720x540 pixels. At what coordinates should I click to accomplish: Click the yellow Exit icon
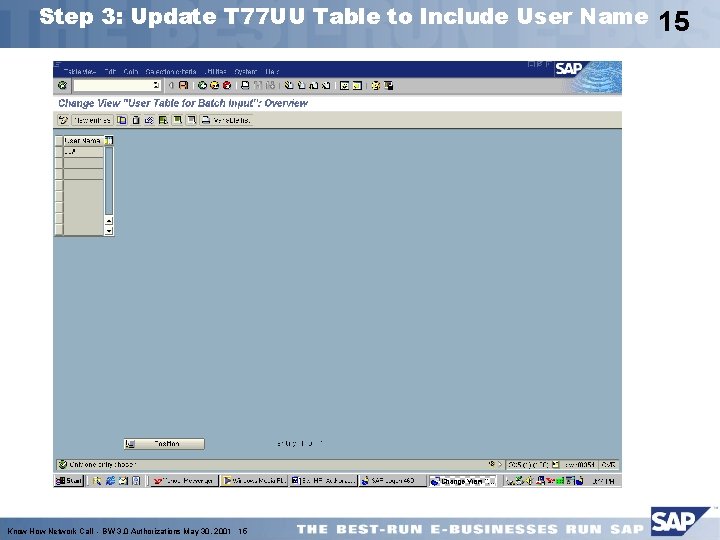214,85
